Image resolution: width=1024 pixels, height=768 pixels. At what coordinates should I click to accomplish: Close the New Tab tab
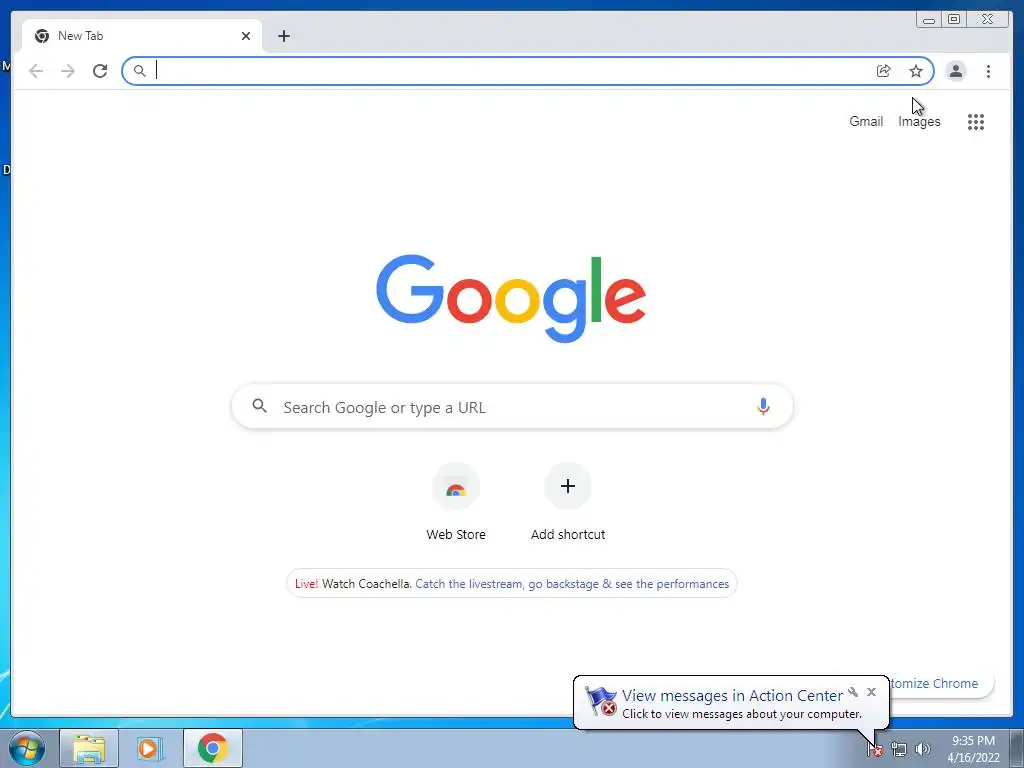coord(246,36)
